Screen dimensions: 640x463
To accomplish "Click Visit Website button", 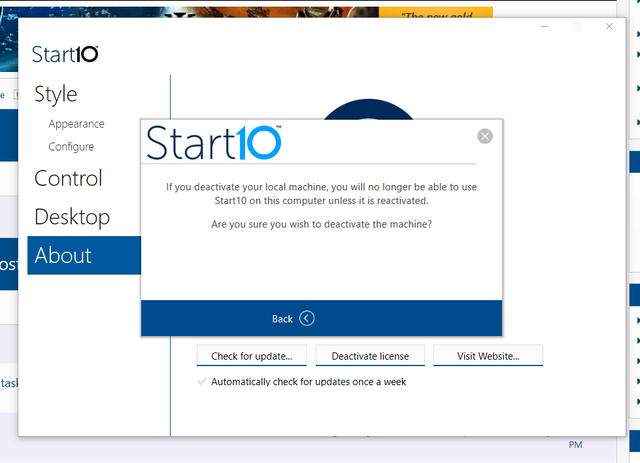I will pos(488,356).
